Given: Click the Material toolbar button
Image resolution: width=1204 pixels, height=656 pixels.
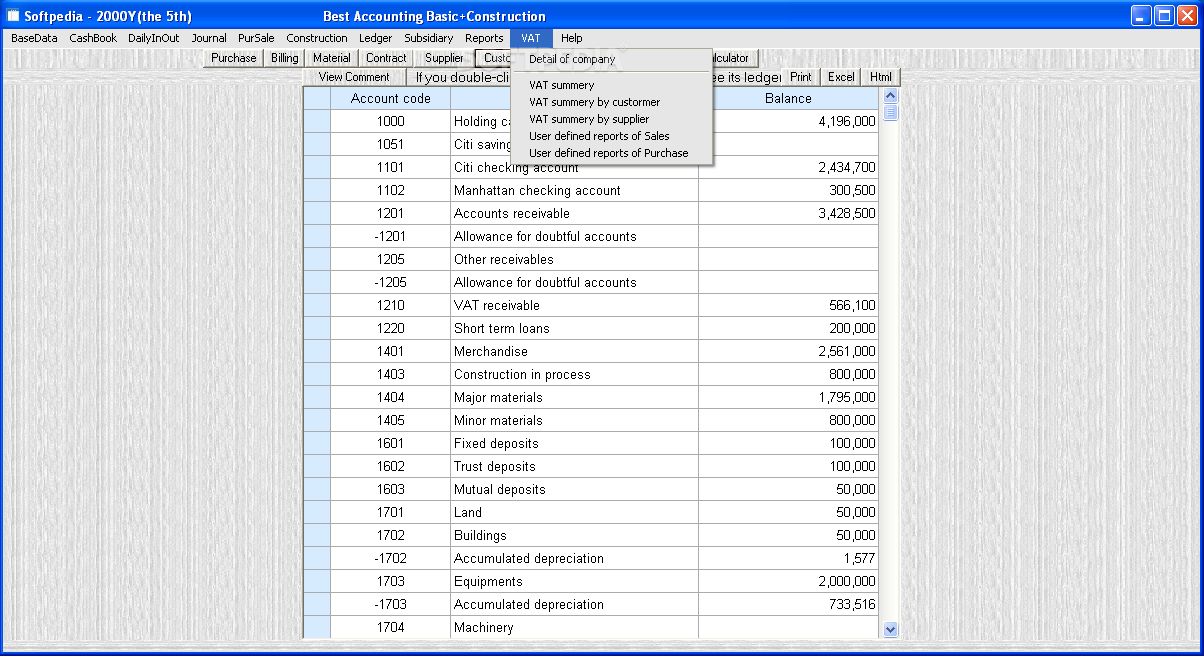Looking at the screenshot, I should (332, 58).
